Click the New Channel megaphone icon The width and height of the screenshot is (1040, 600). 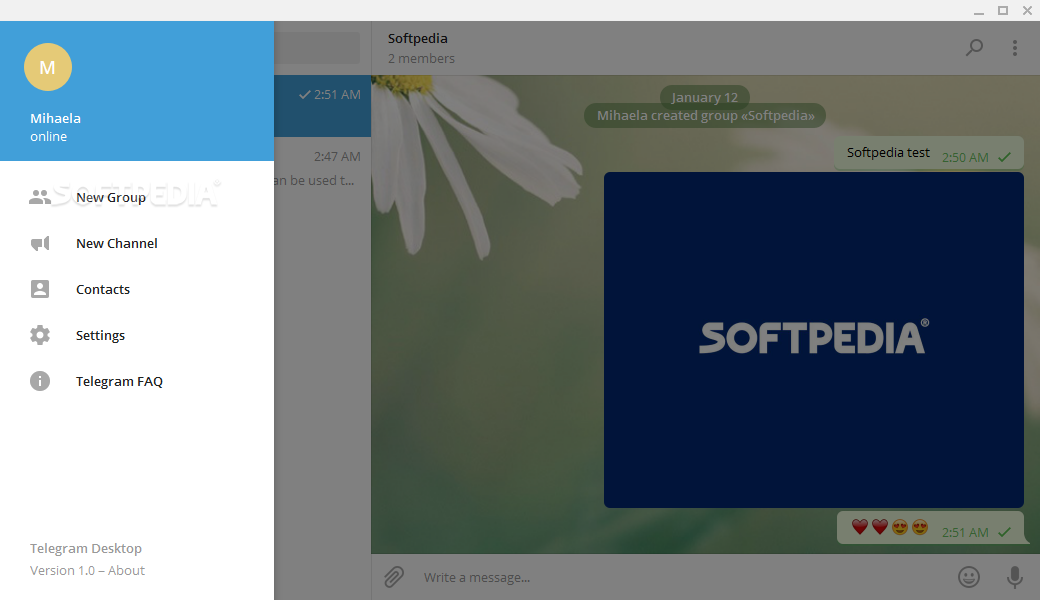[x=40, y=243]
